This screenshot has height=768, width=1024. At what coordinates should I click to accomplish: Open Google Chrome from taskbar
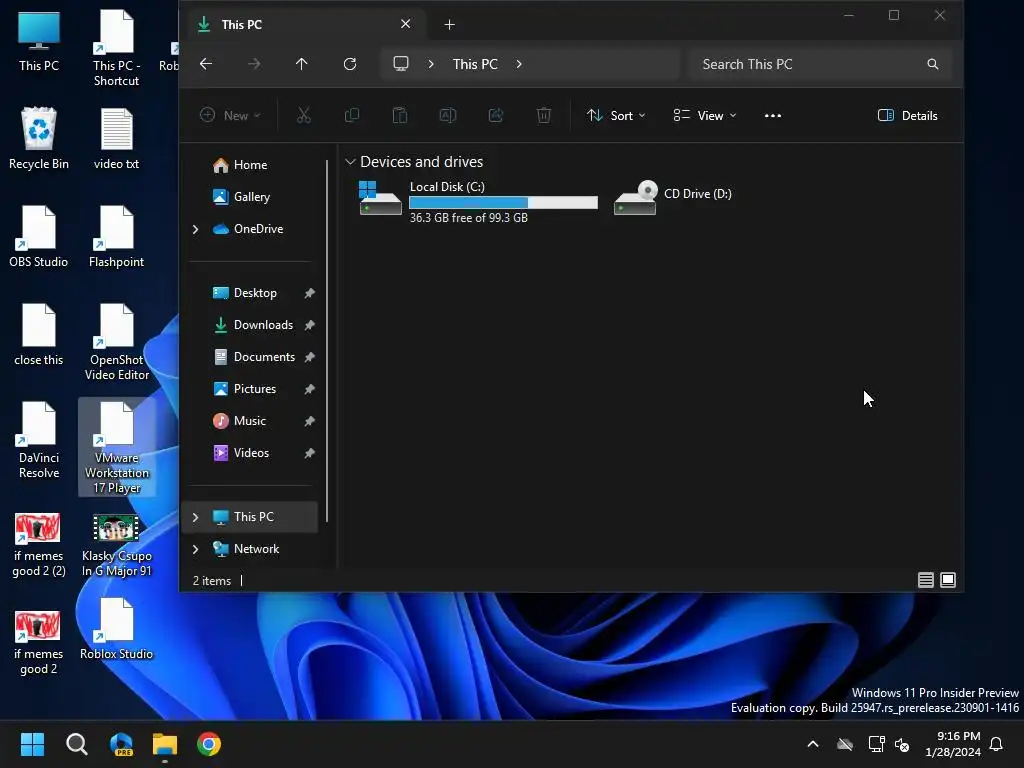point(209,744)
